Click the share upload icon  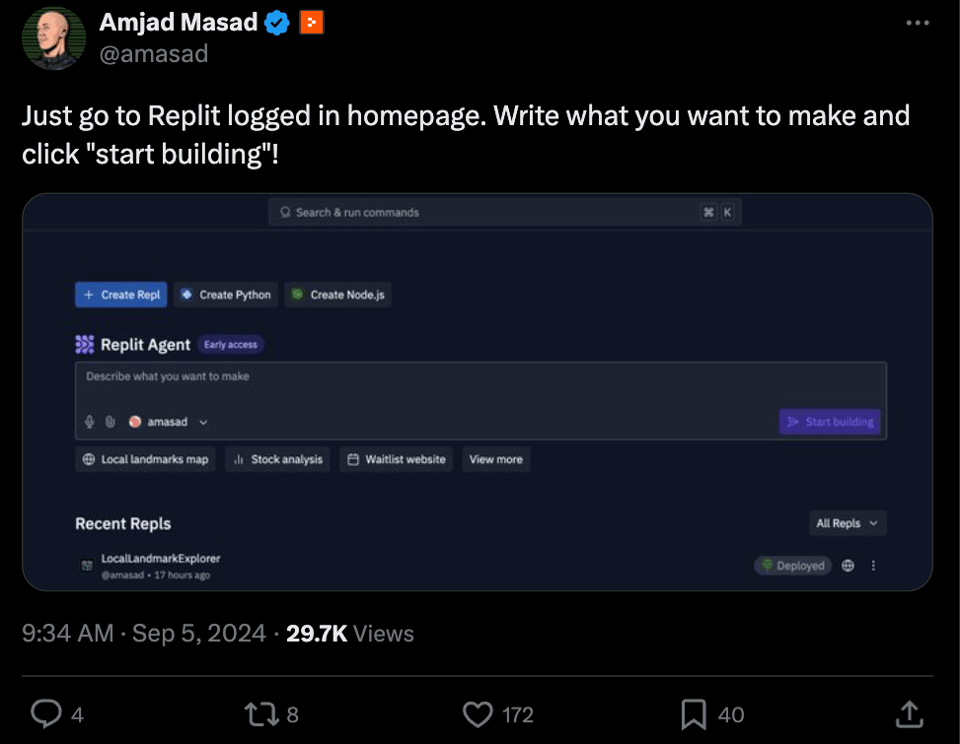click(908, 713)
